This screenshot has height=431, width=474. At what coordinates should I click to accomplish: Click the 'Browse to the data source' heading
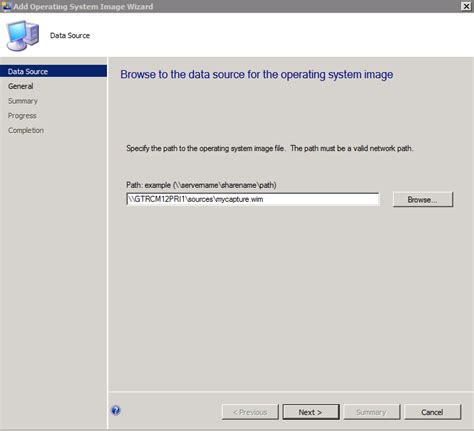(257, 74)
